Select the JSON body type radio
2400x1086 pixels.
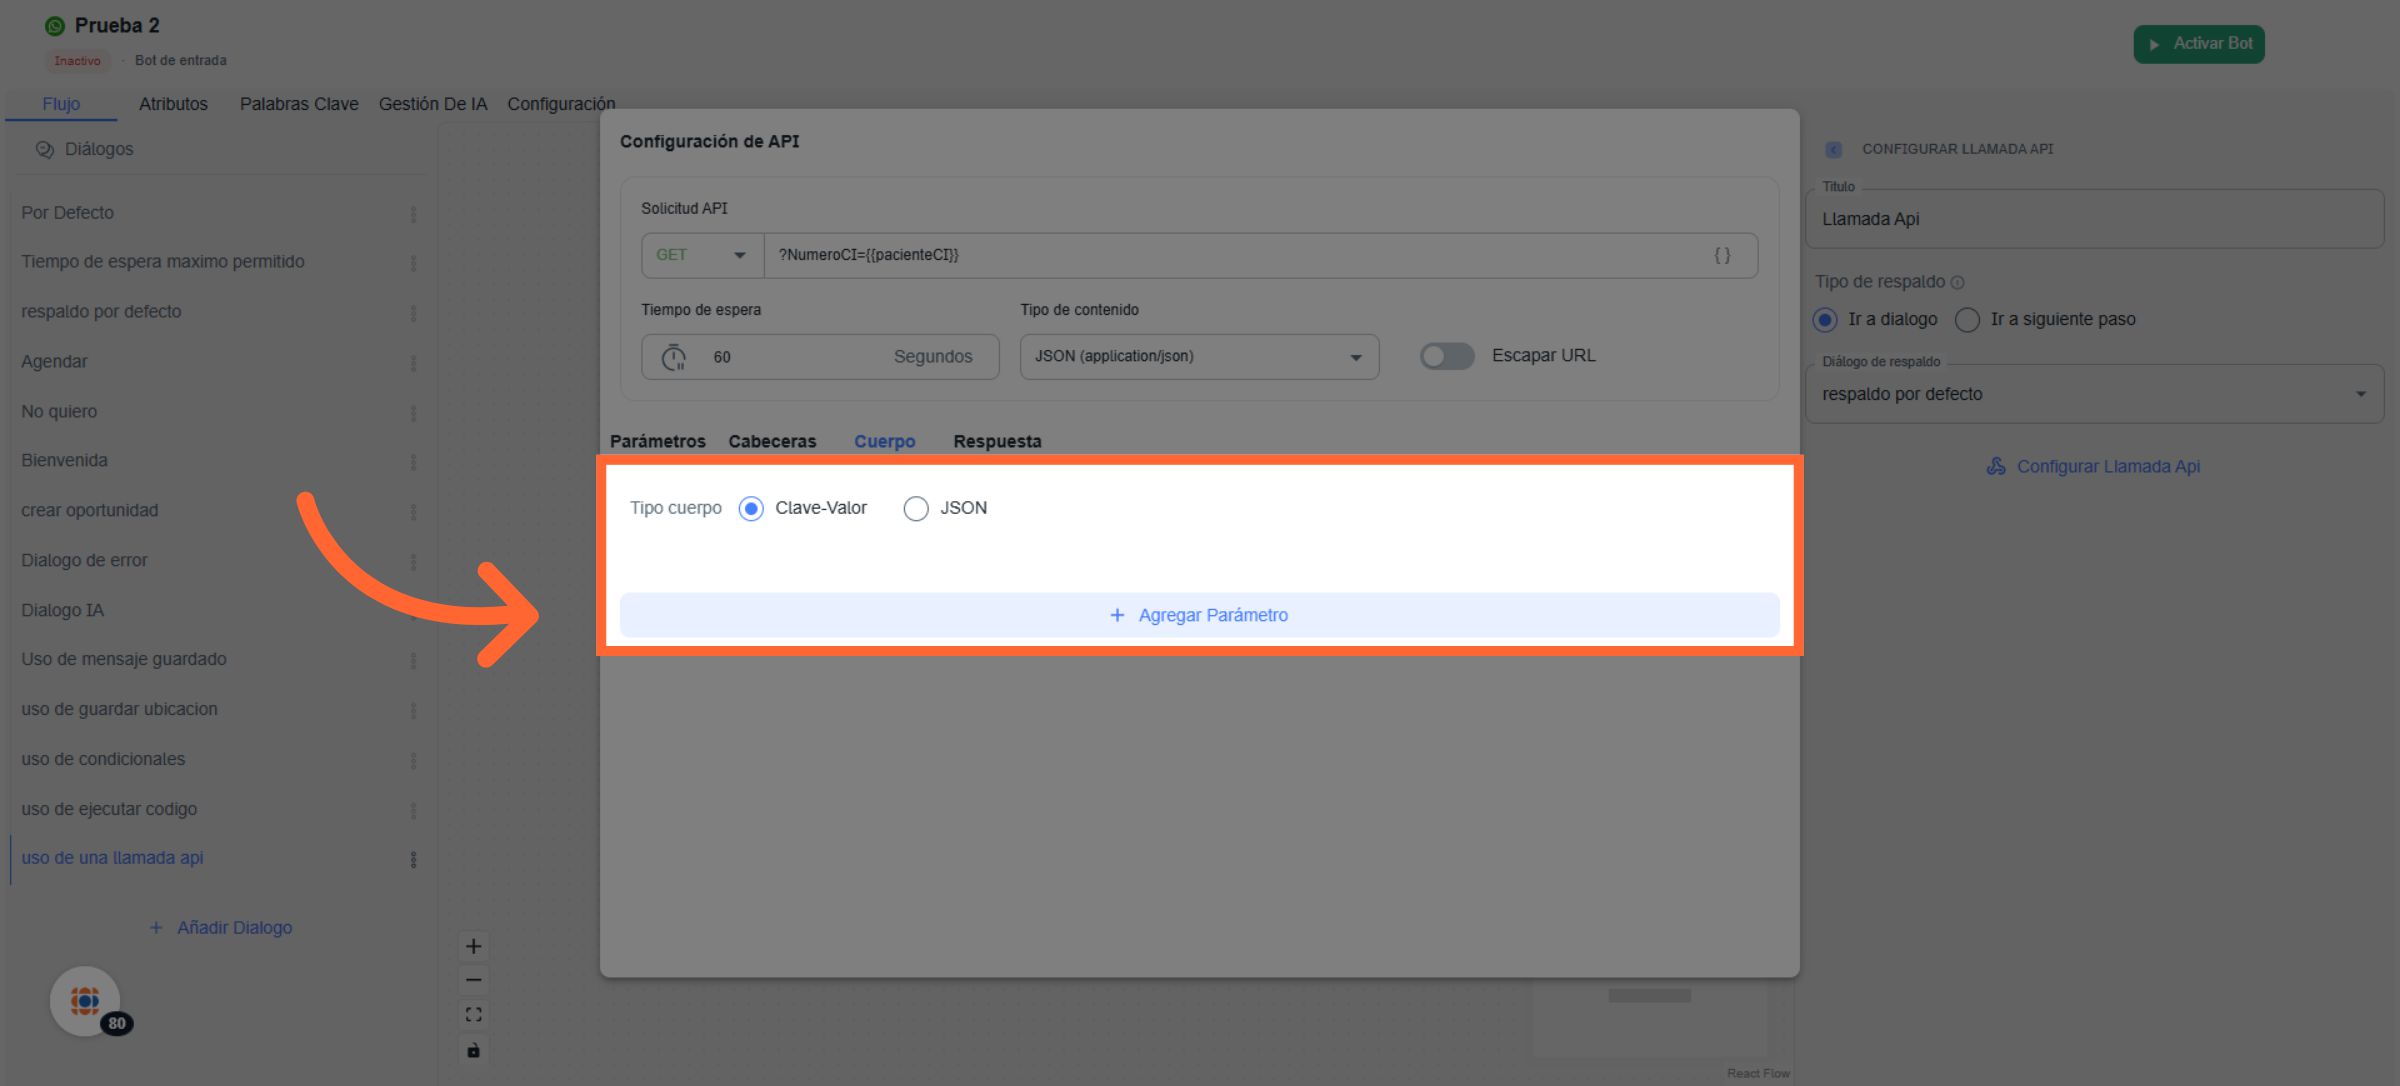[916, 509]
